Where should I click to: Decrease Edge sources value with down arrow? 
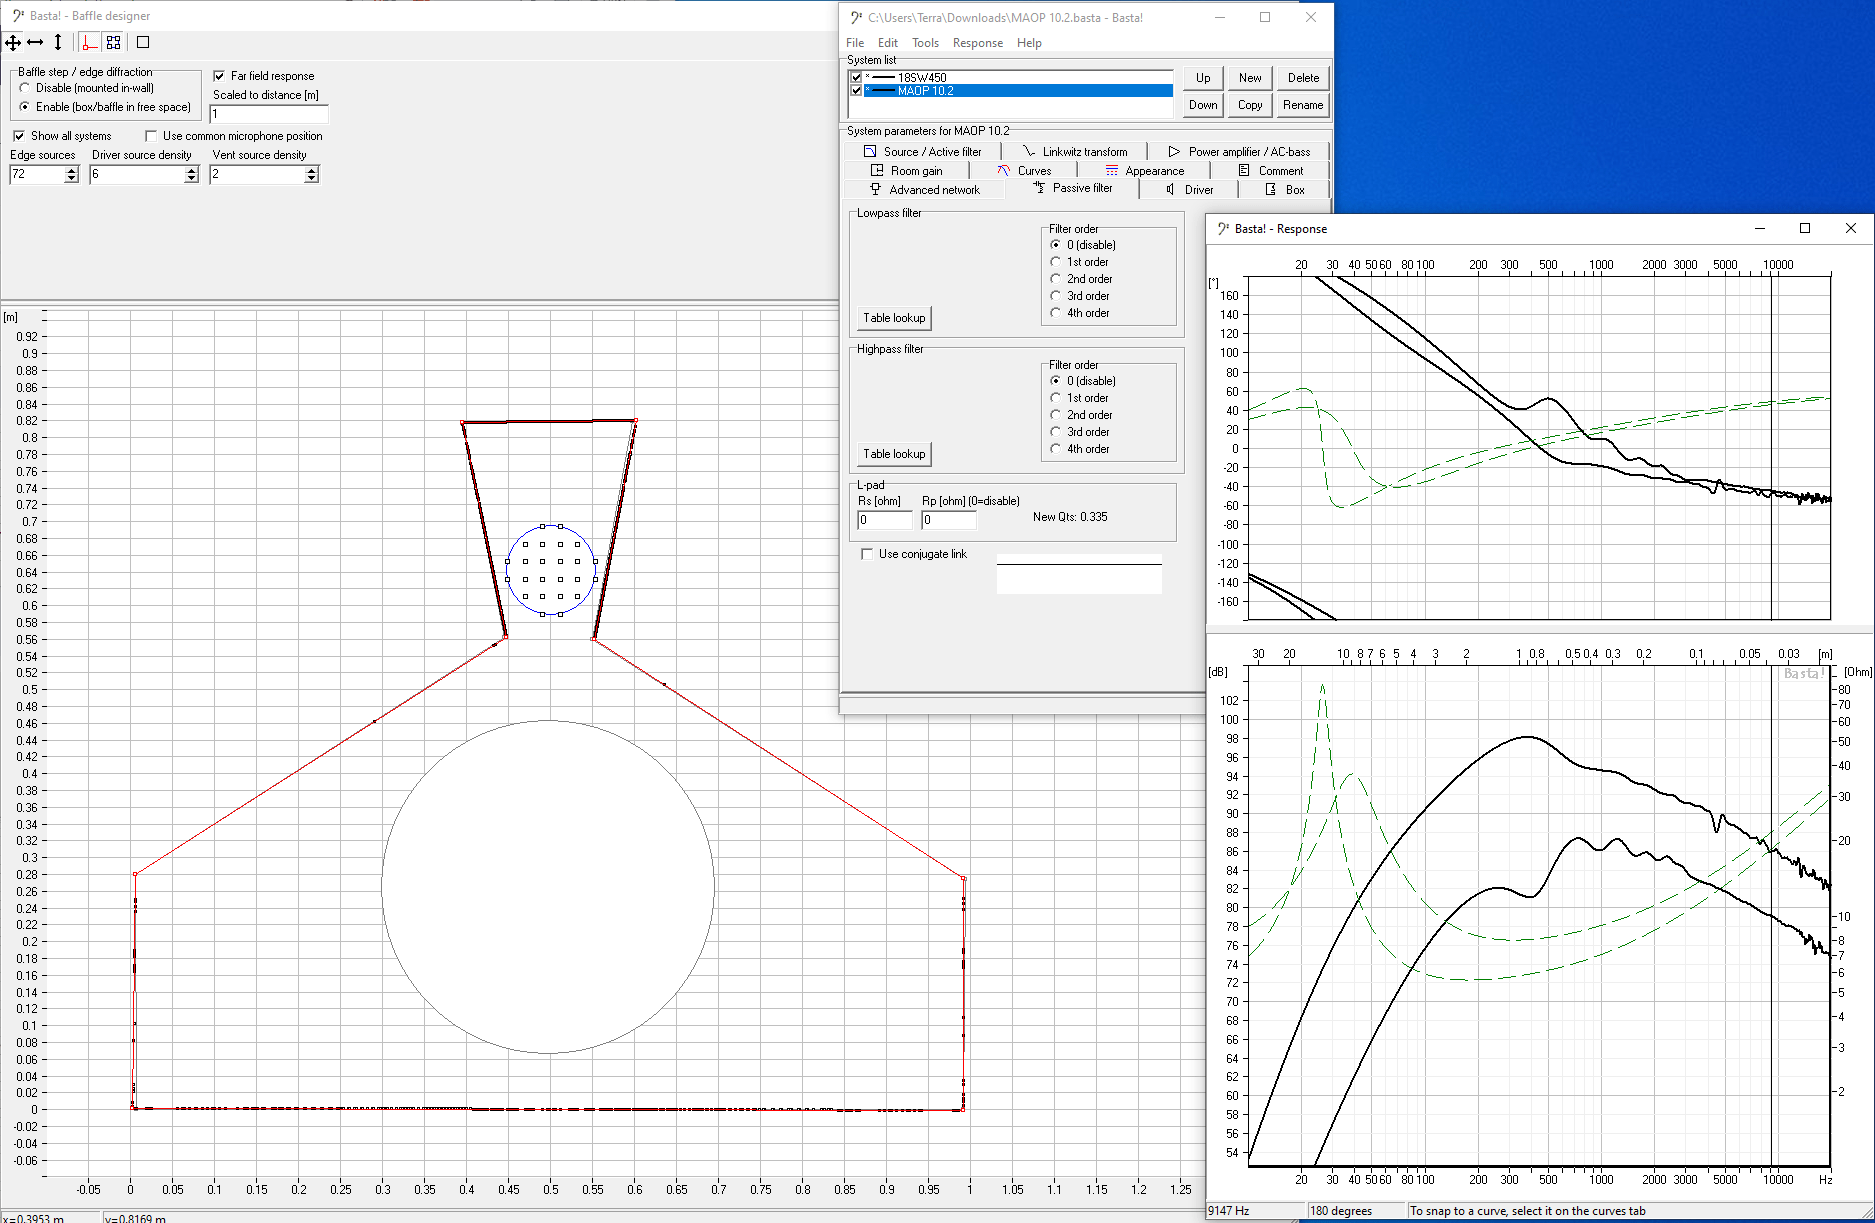click(71, 179)
